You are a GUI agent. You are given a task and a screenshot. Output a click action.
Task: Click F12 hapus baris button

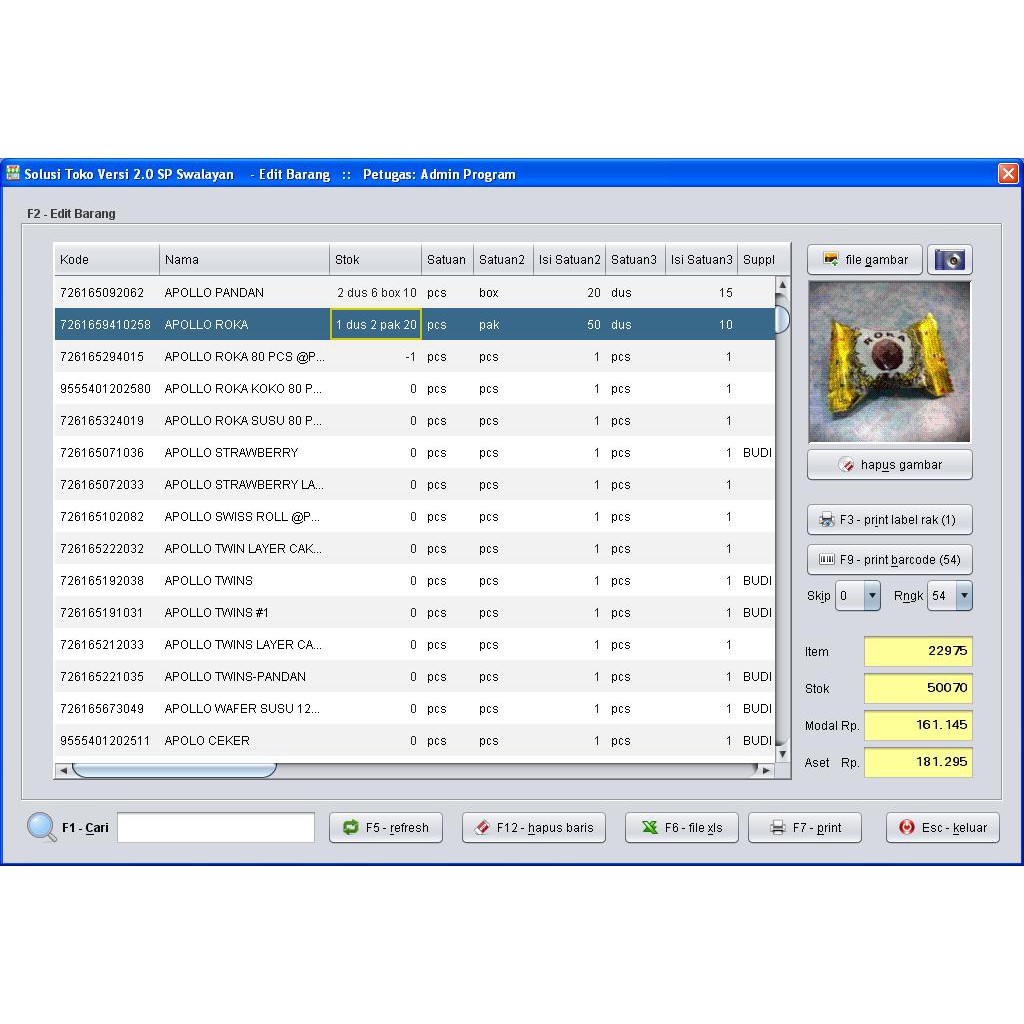[534, 828]
